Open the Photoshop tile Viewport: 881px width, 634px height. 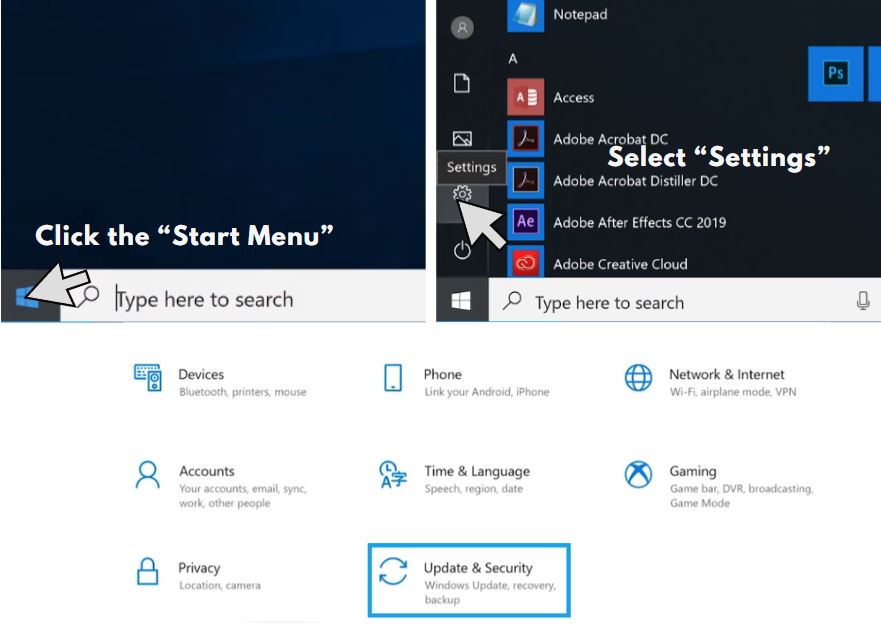coord(835,74)
